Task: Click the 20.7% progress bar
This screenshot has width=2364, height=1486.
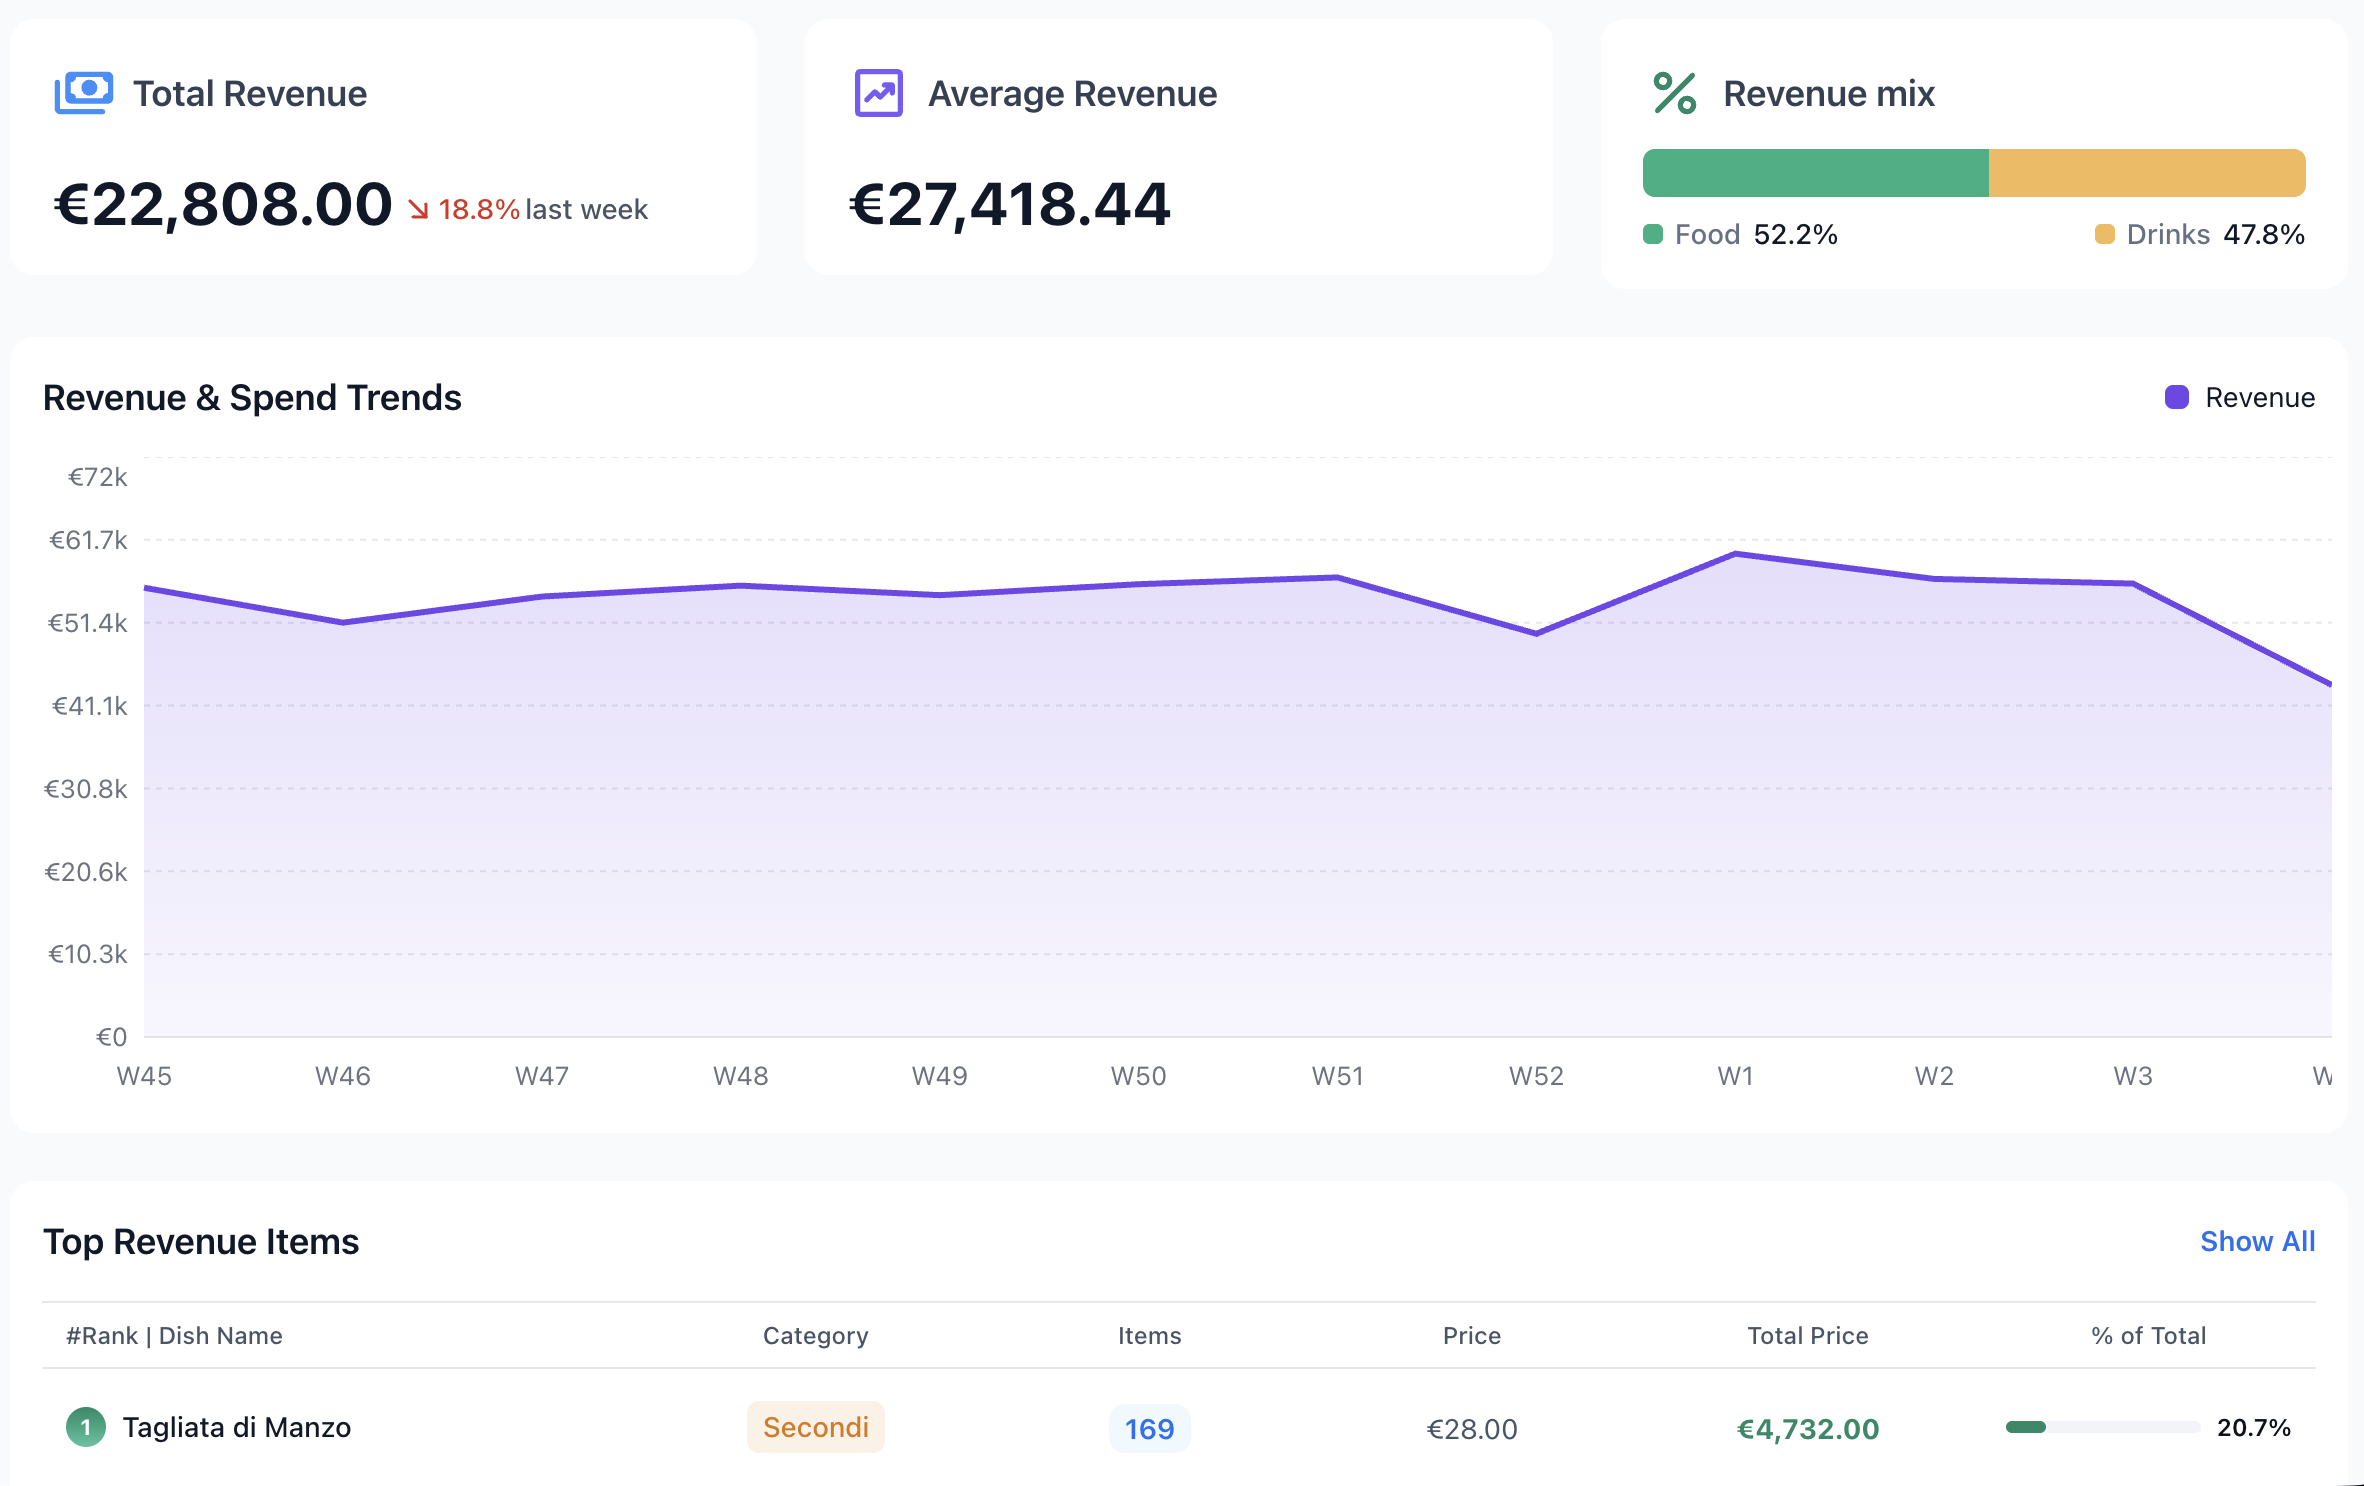Action: point(2101,1427)
